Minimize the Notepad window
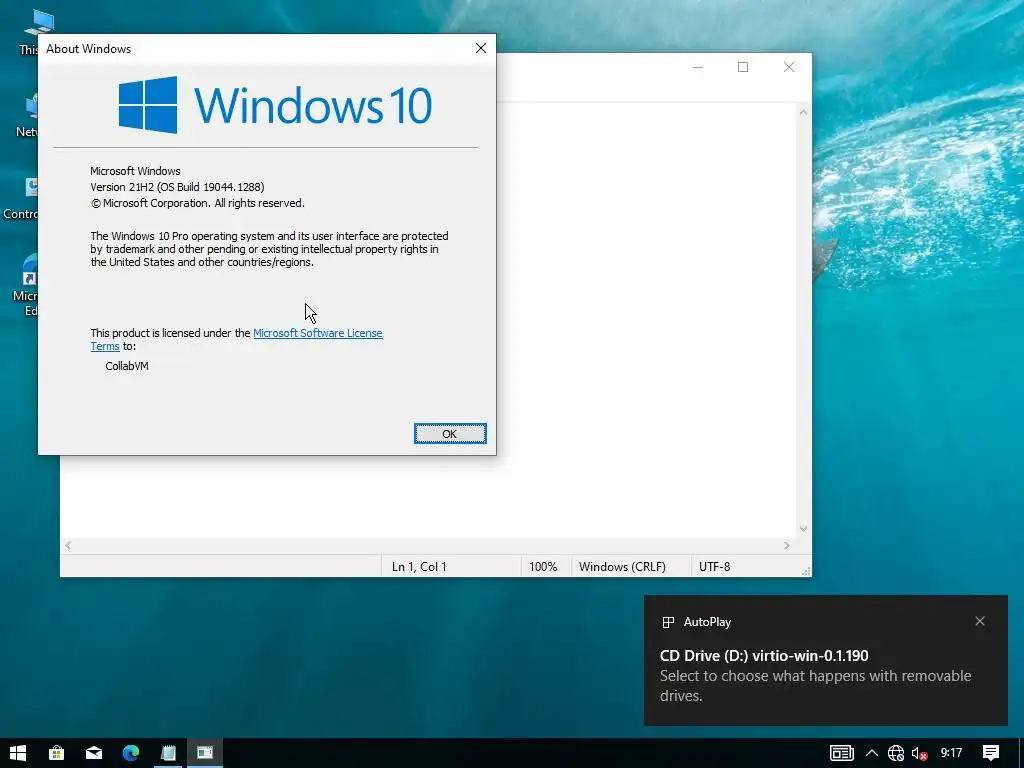 point(697,67)
